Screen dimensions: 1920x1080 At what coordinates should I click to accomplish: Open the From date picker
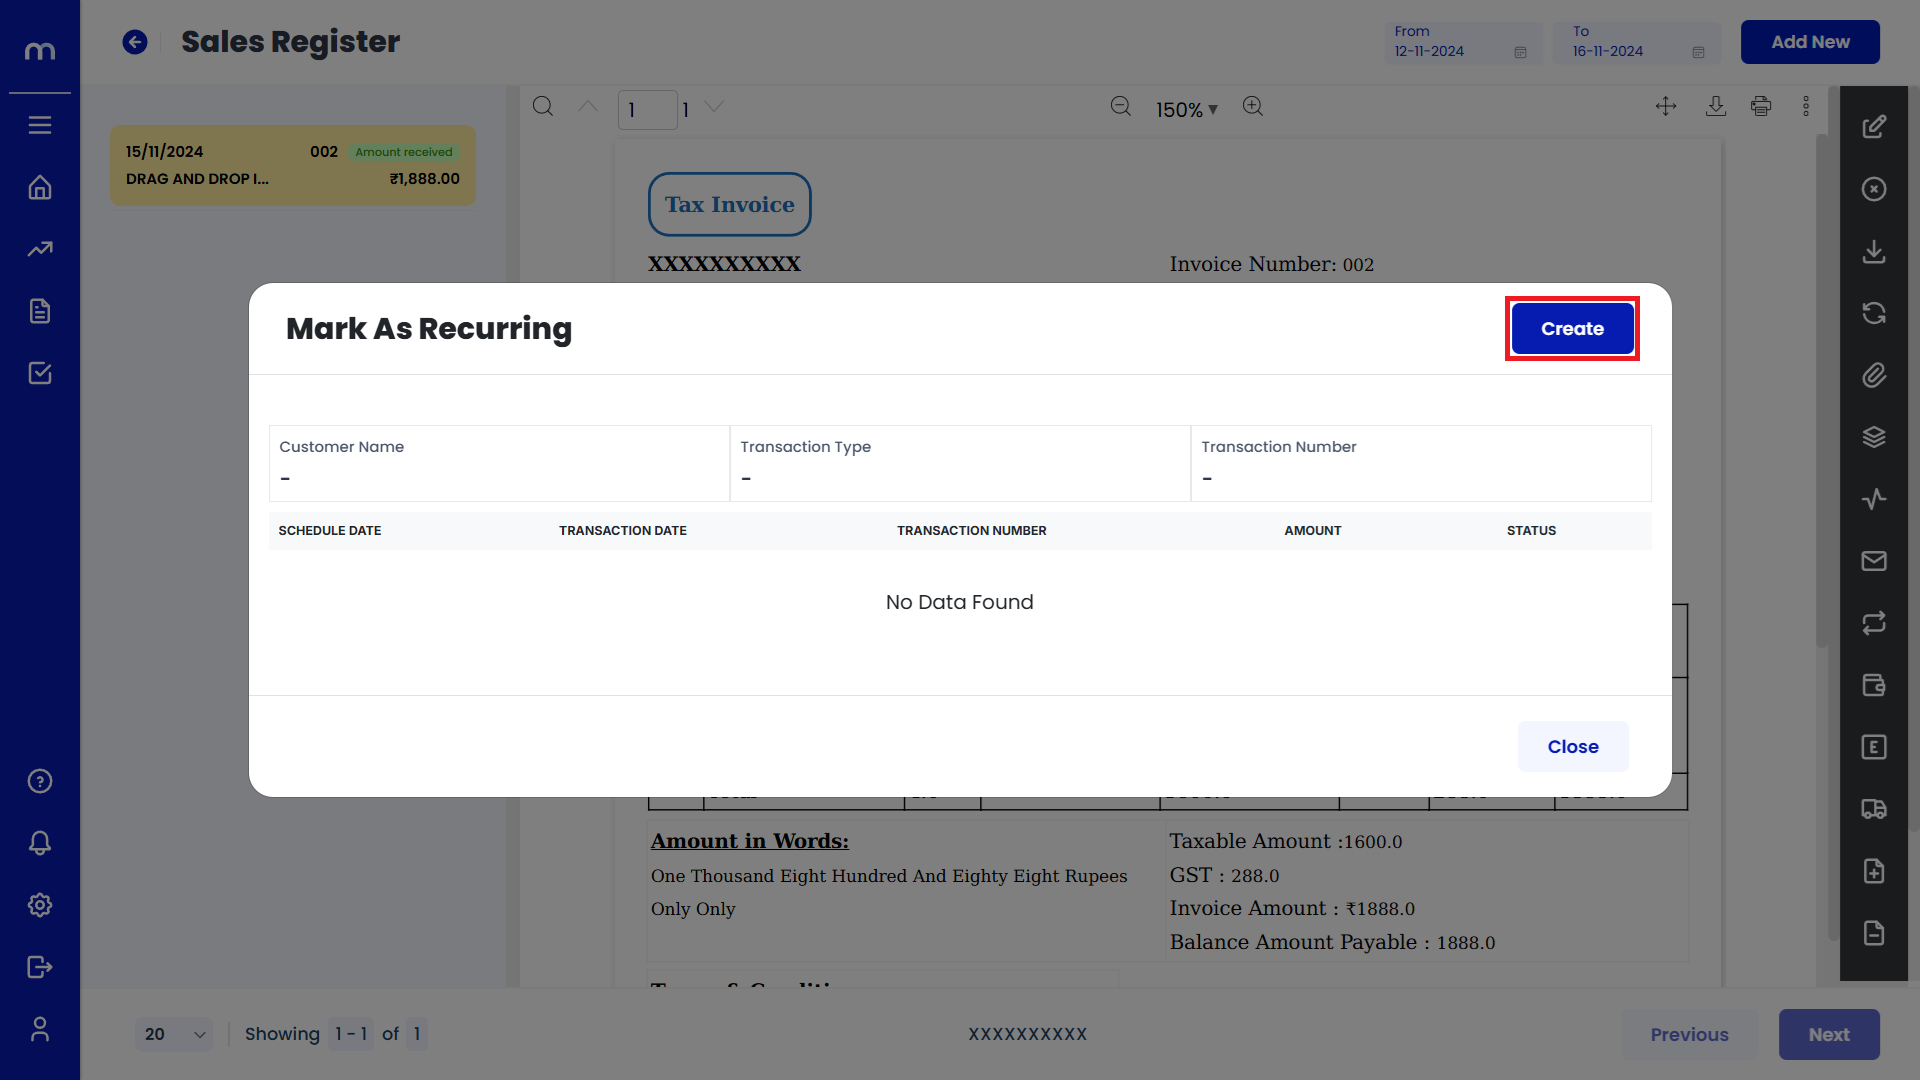coord(1463,42)
